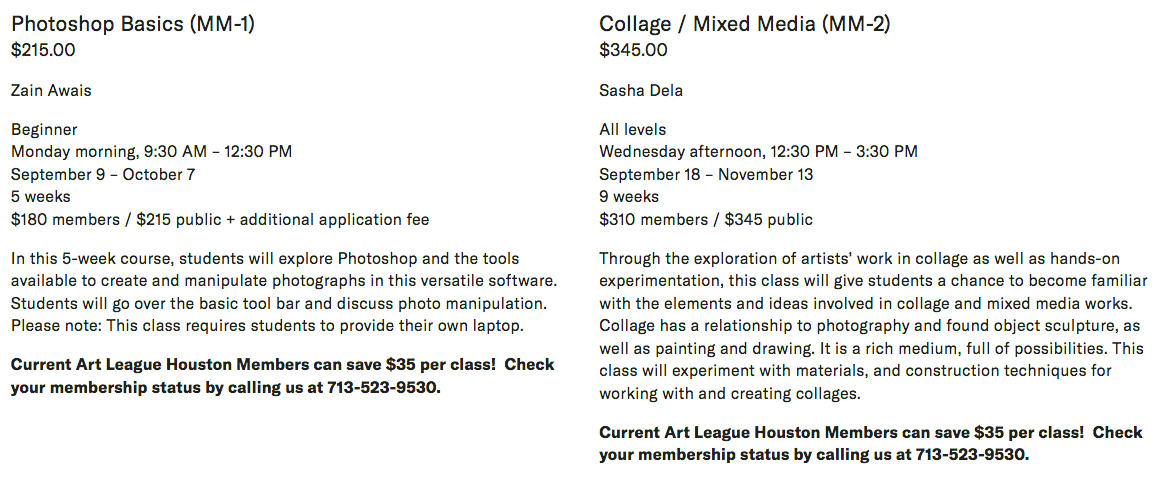Click the 5 weeks duration text
Screen dimensions: 1160x490
point(41,197)
